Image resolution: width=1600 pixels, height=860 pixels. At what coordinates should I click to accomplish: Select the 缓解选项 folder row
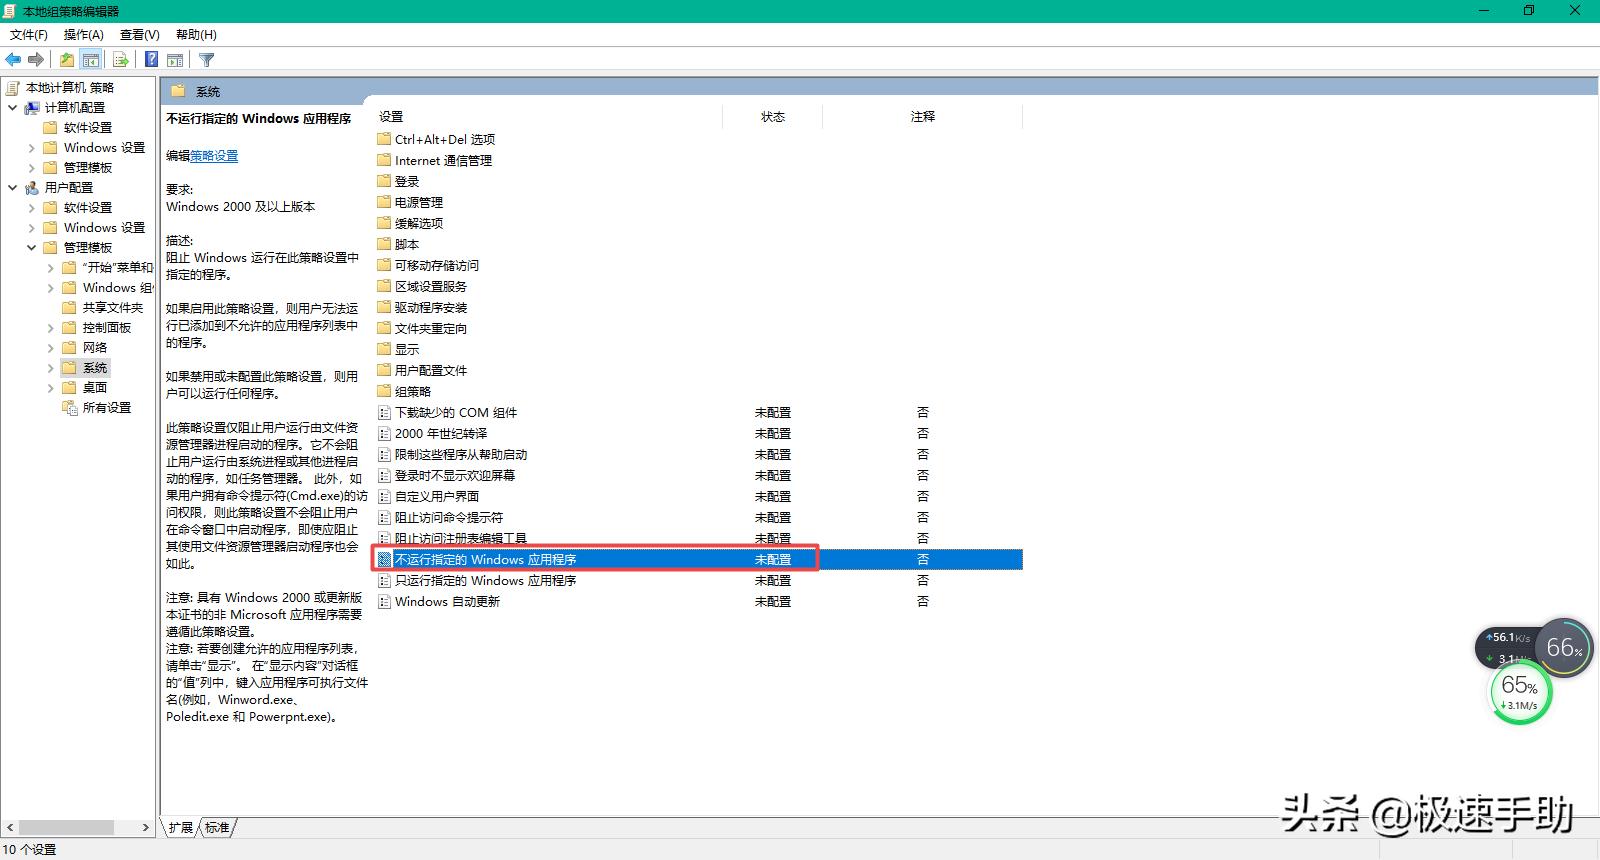point(419,223)
